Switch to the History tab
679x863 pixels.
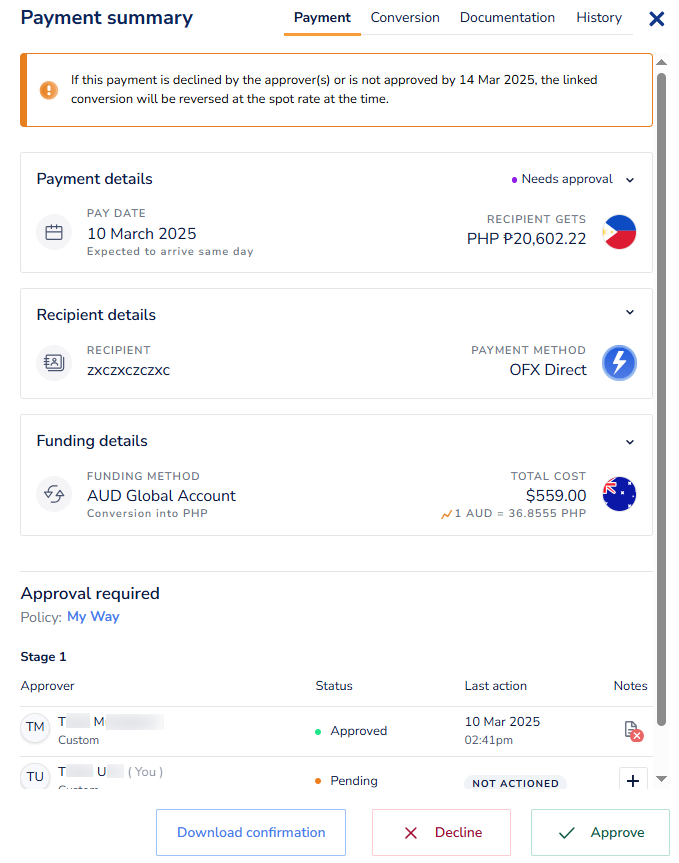[x=598, y=17]
